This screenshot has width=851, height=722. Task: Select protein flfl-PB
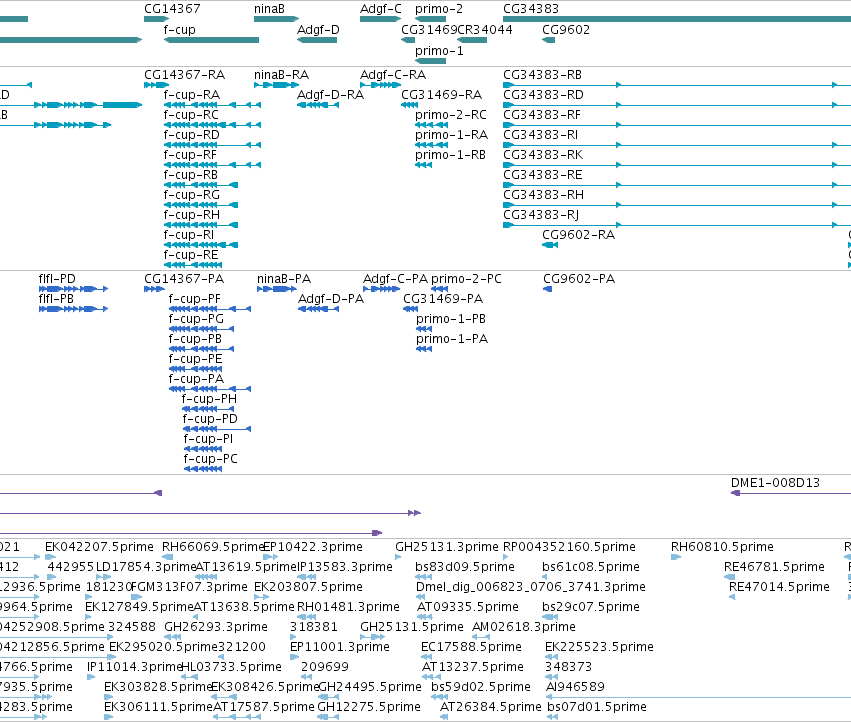[x=56, y=299]
